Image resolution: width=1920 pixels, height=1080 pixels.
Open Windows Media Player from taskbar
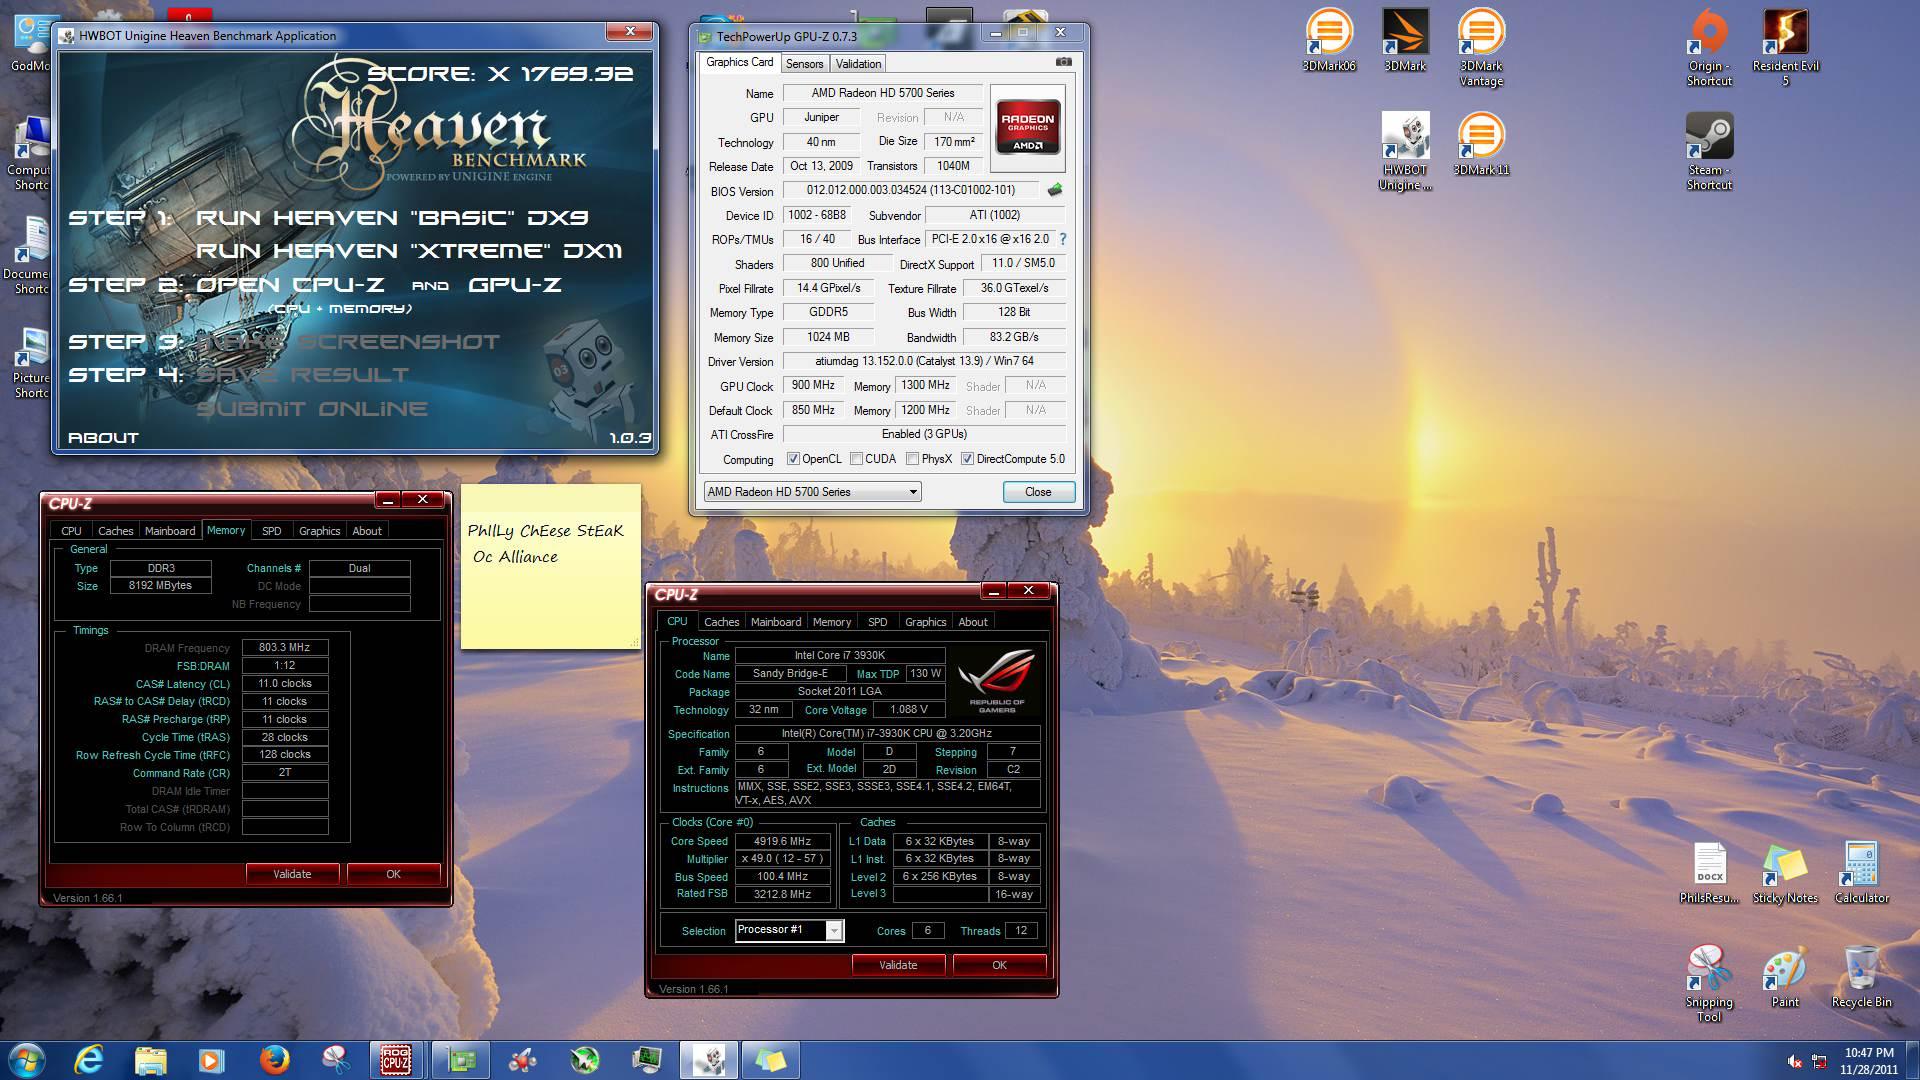coord(211,1059)
